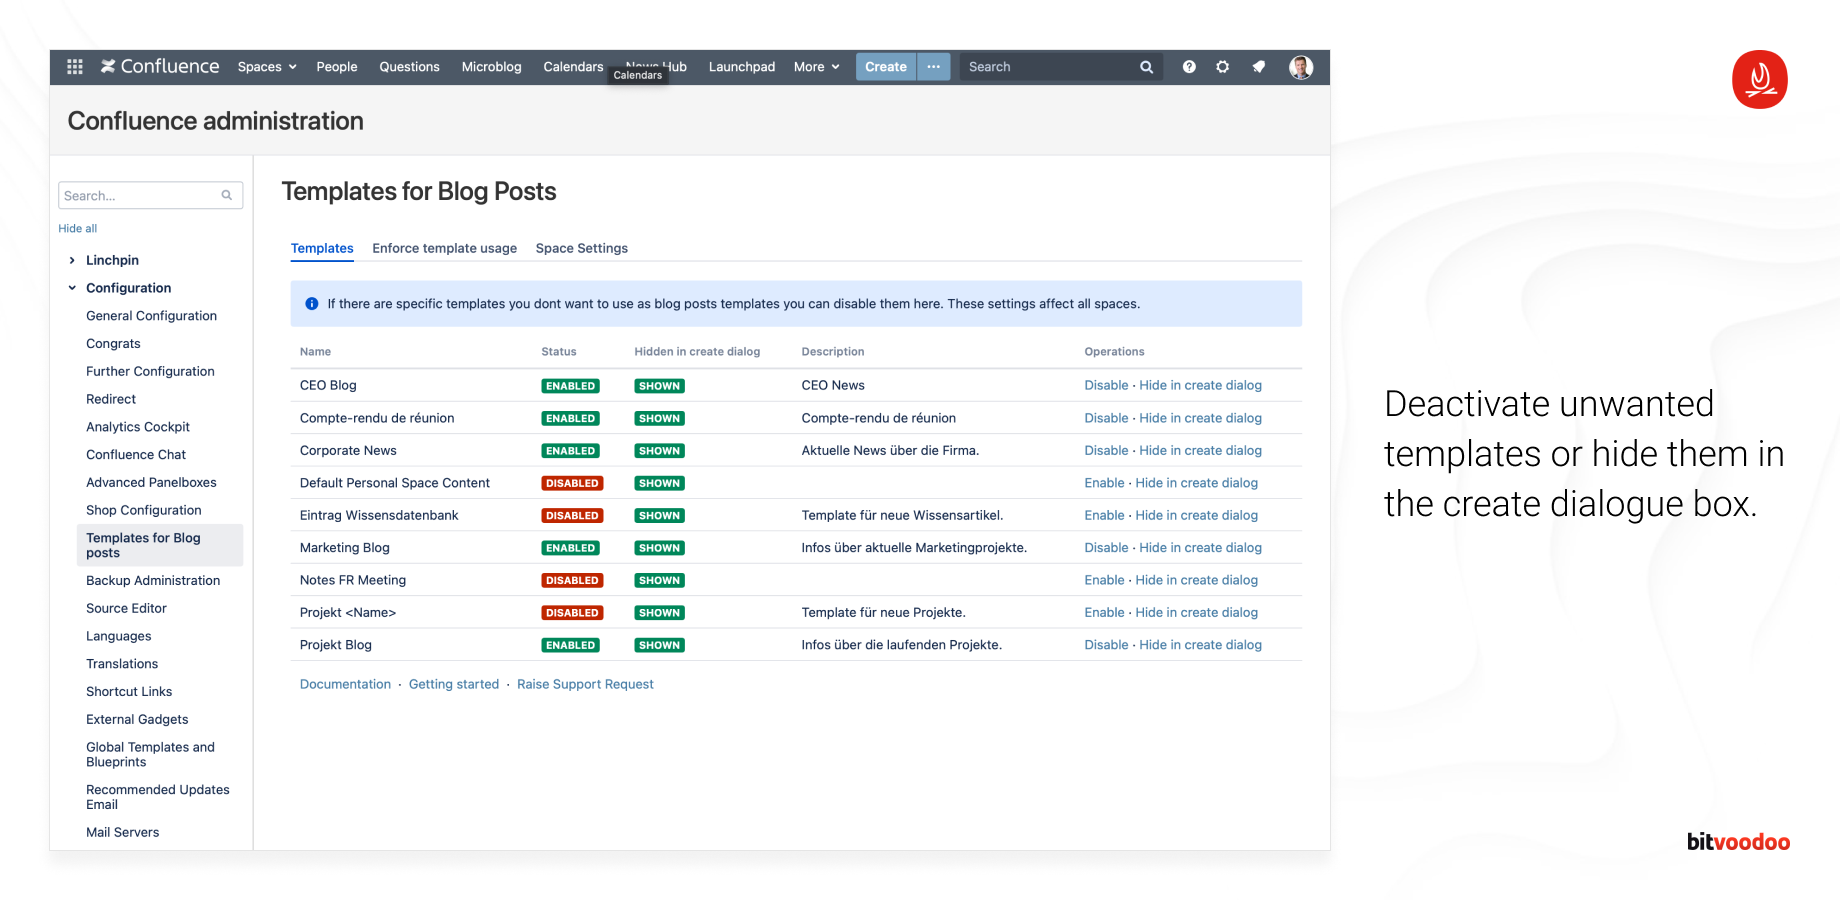1840x900 pixels.
Task: Open the Raise Support Request link
Action: 585,685
